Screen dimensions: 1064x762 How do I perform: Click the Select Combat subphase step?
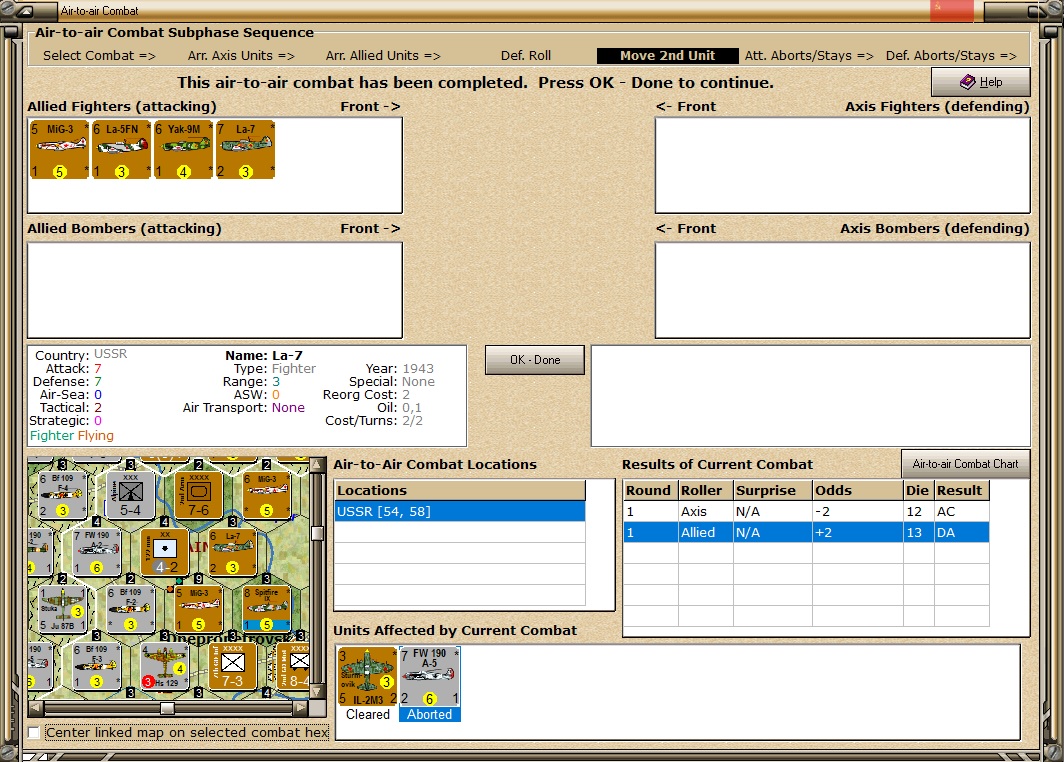[x=99, y=56]
